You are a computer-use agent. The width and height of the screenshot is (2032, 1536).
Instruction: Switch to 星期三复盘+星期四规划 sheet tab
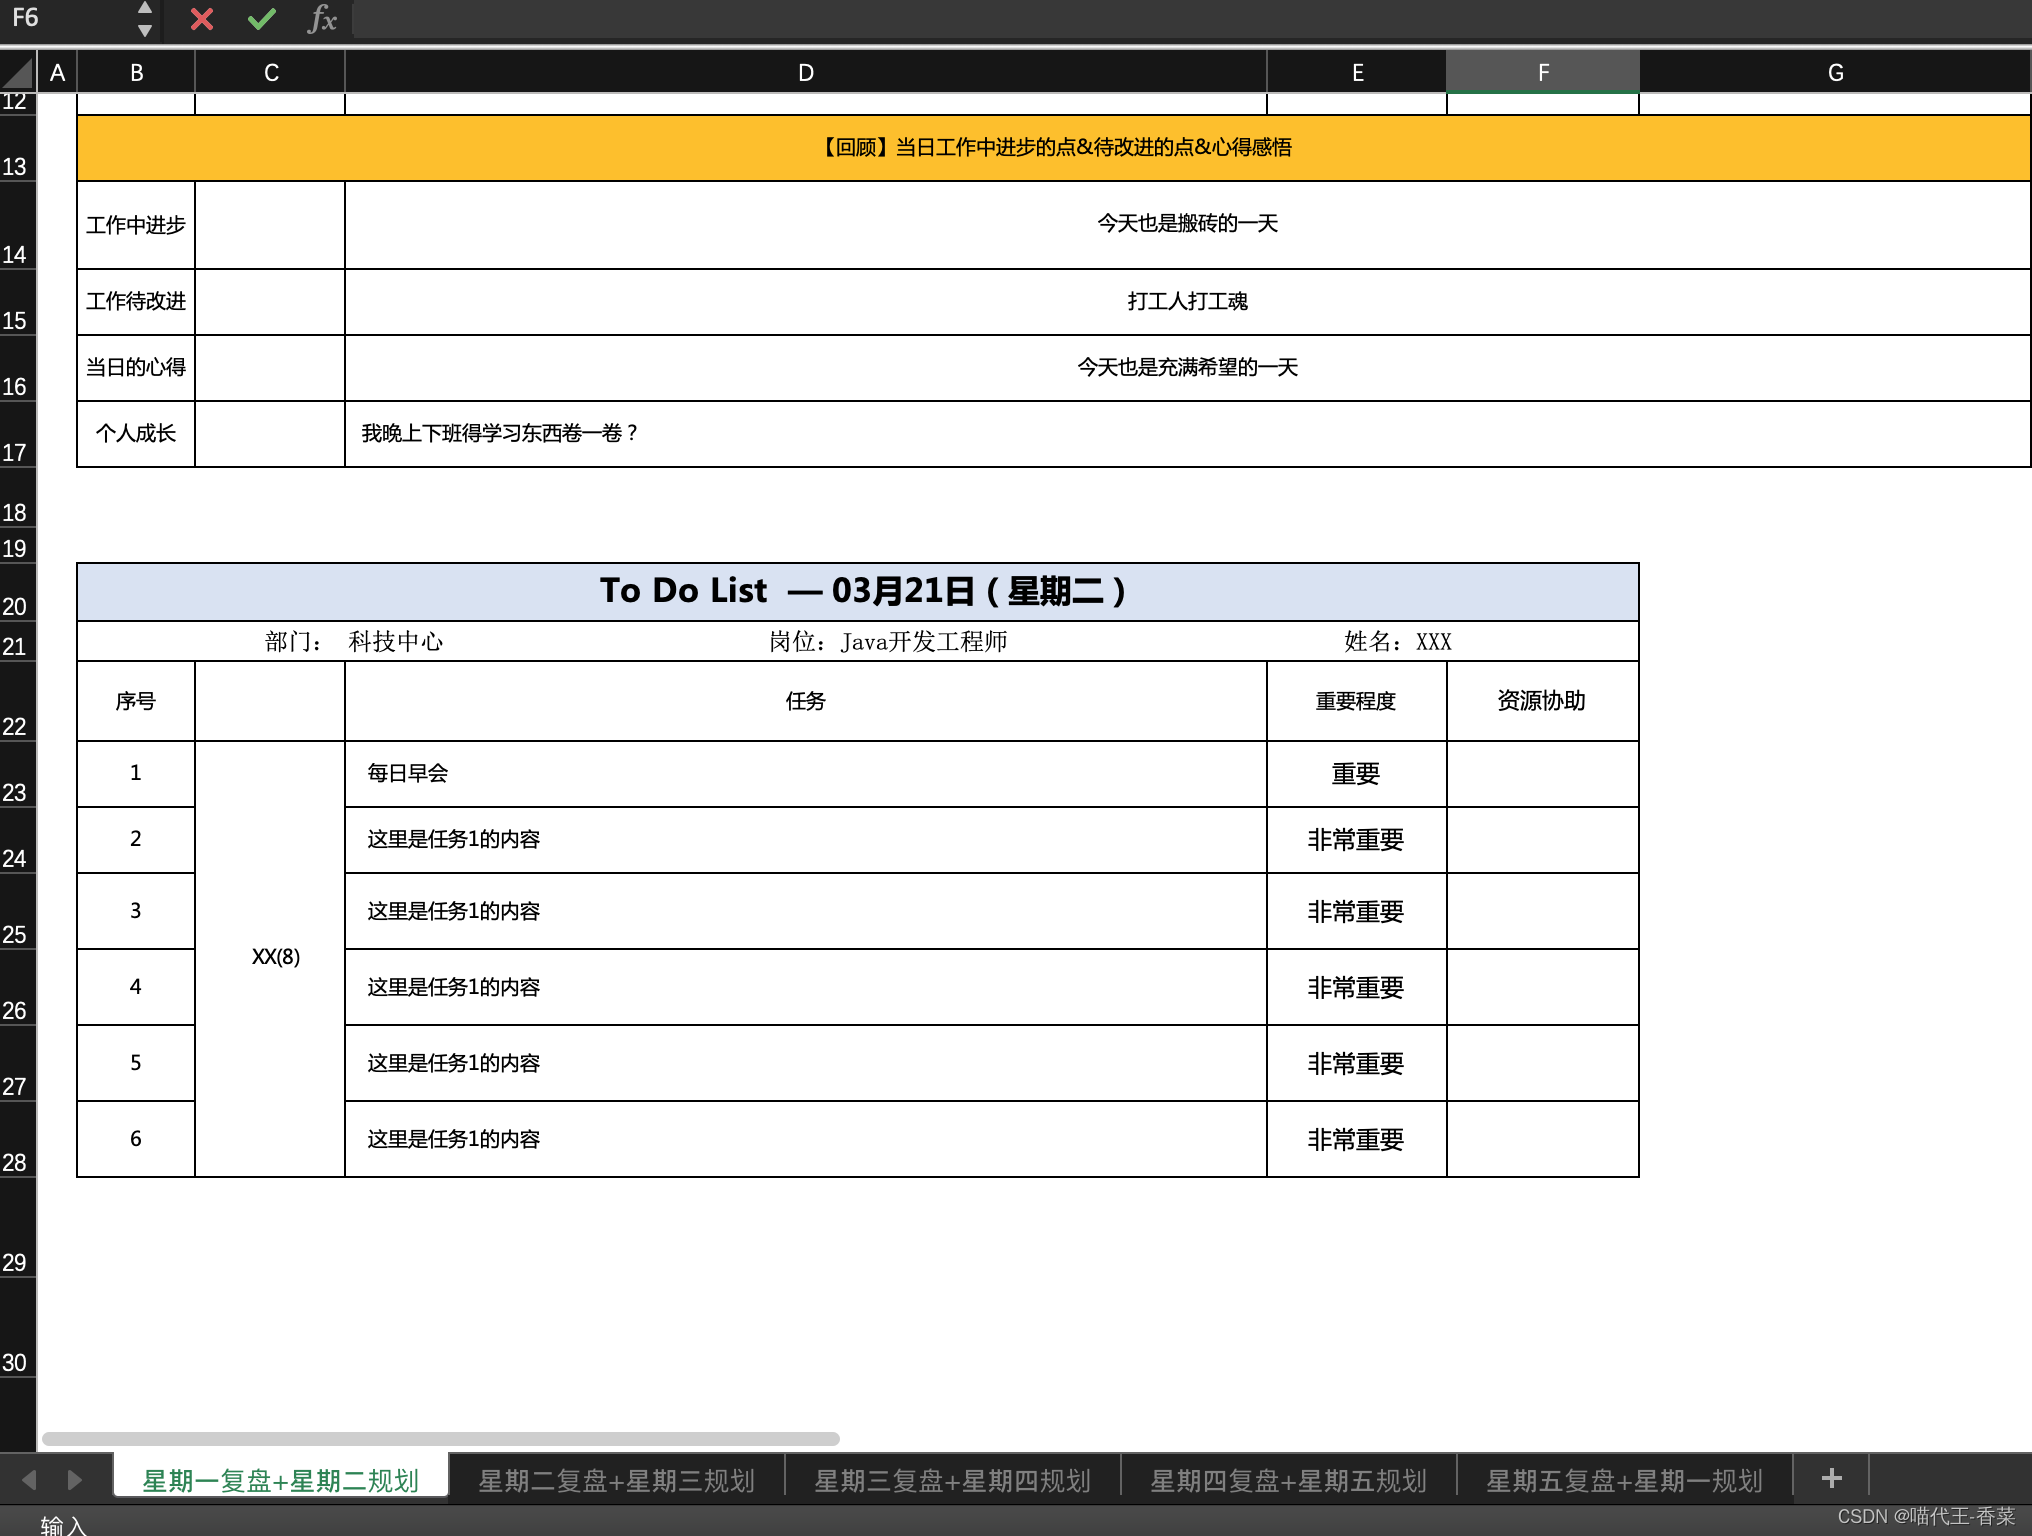[953, 1480]
